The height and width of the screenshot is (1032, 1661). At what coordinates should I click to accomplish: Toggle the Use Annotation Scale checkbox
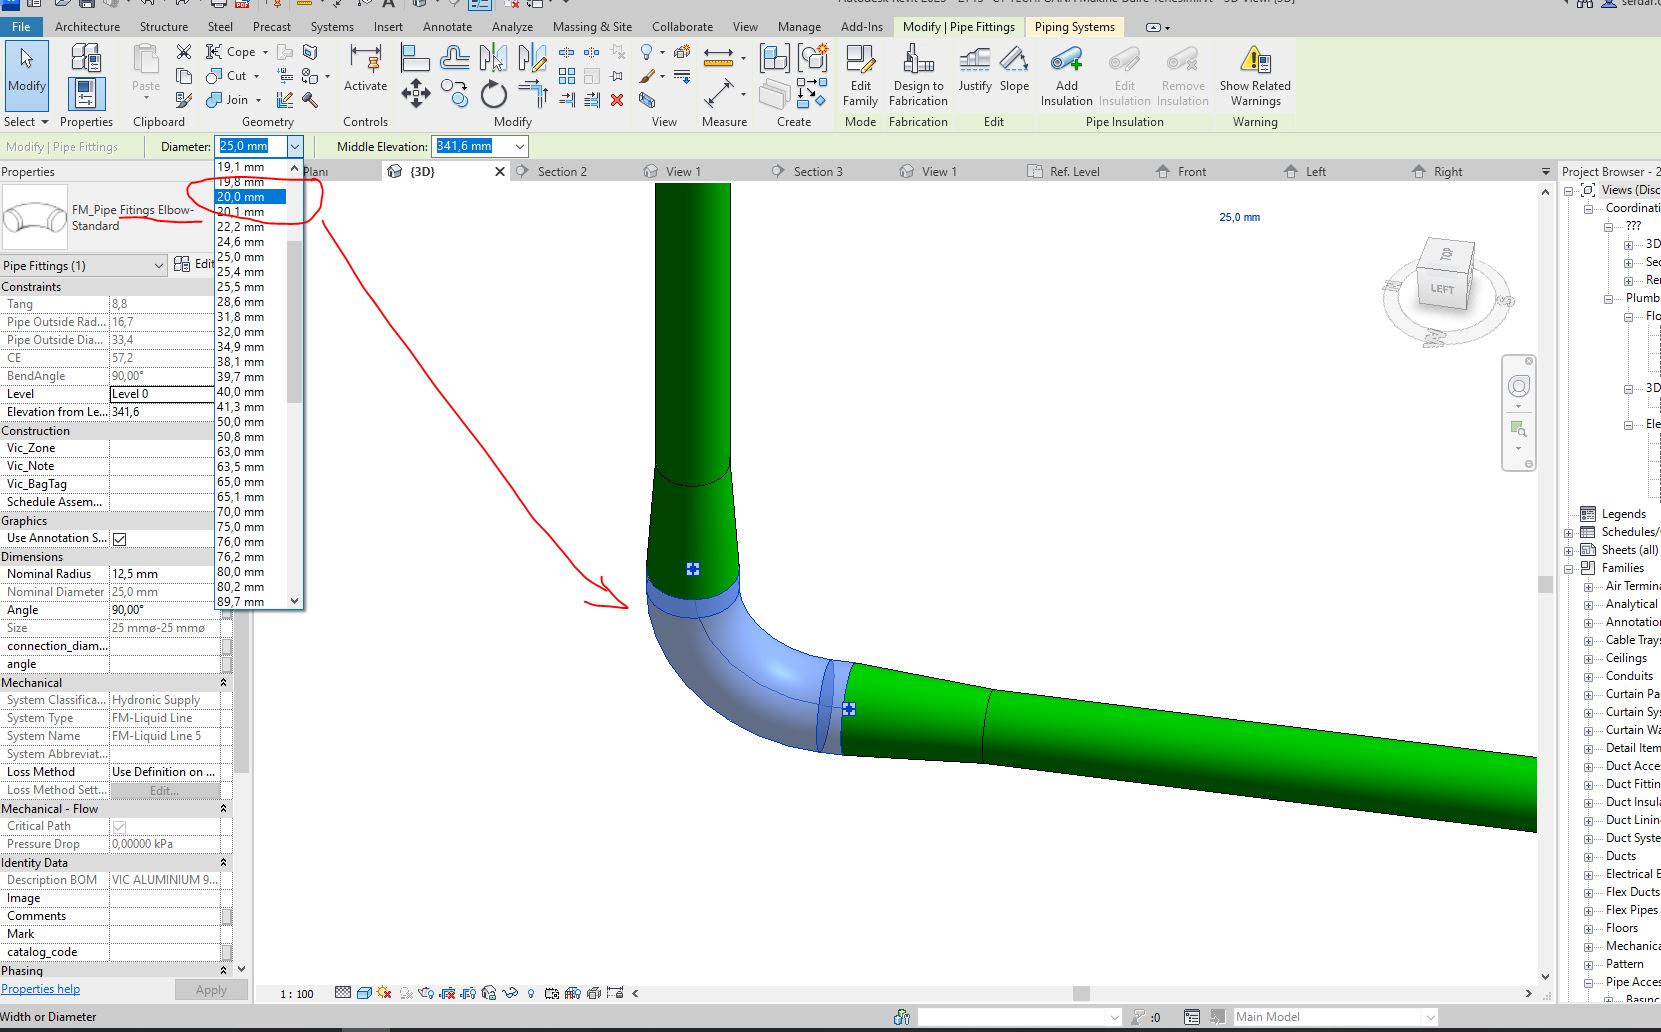point(120,539)
